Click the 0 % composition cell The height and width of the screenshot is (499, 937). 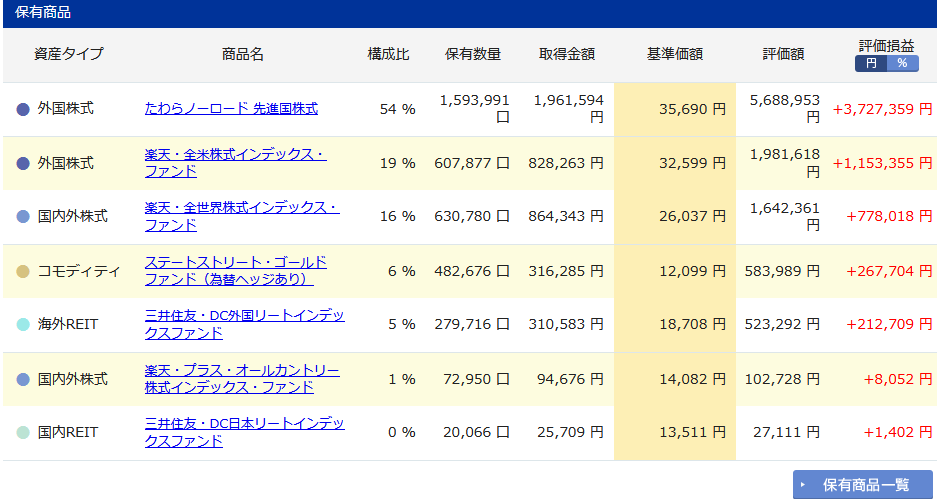[402, 433]
